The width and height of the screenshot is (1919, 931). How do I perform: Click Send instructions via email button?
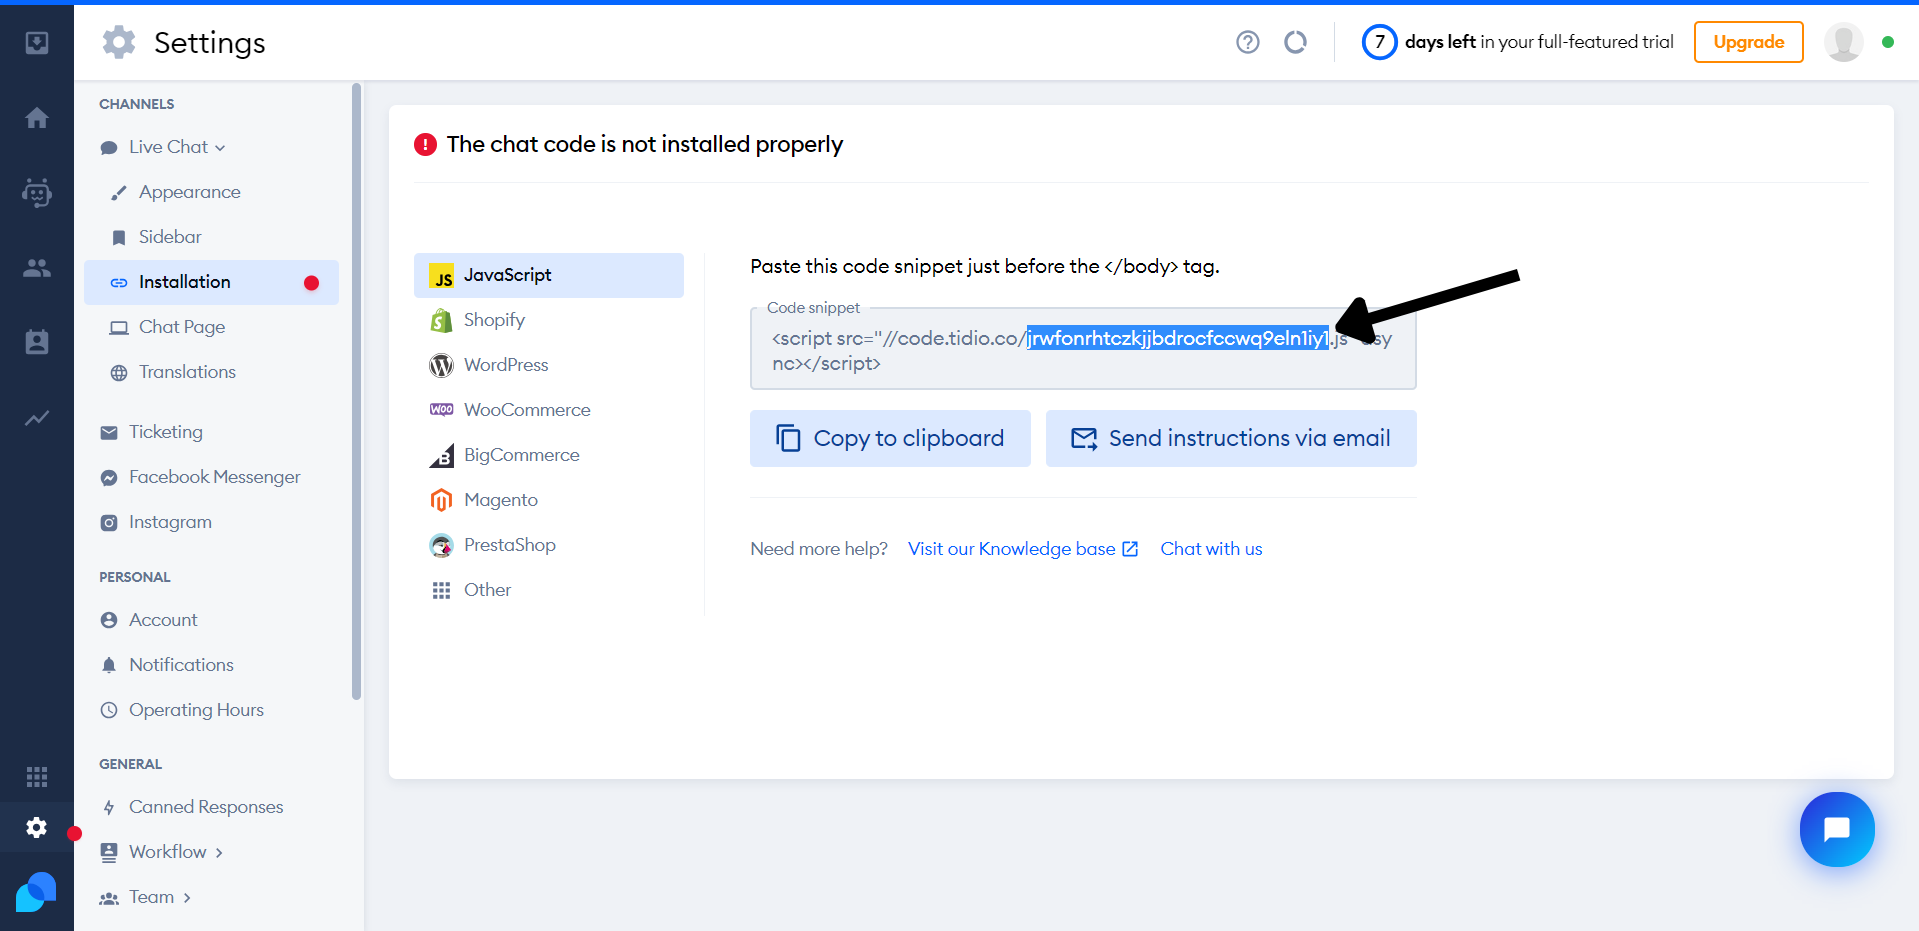tap(1231, 438)
